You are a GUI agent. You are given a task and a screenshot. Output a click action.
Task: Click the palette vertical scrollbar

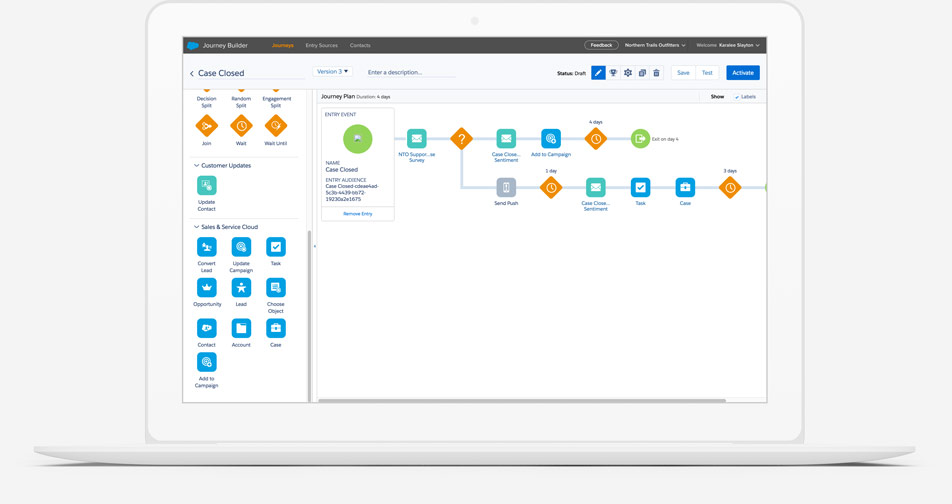tap(310, 316)
